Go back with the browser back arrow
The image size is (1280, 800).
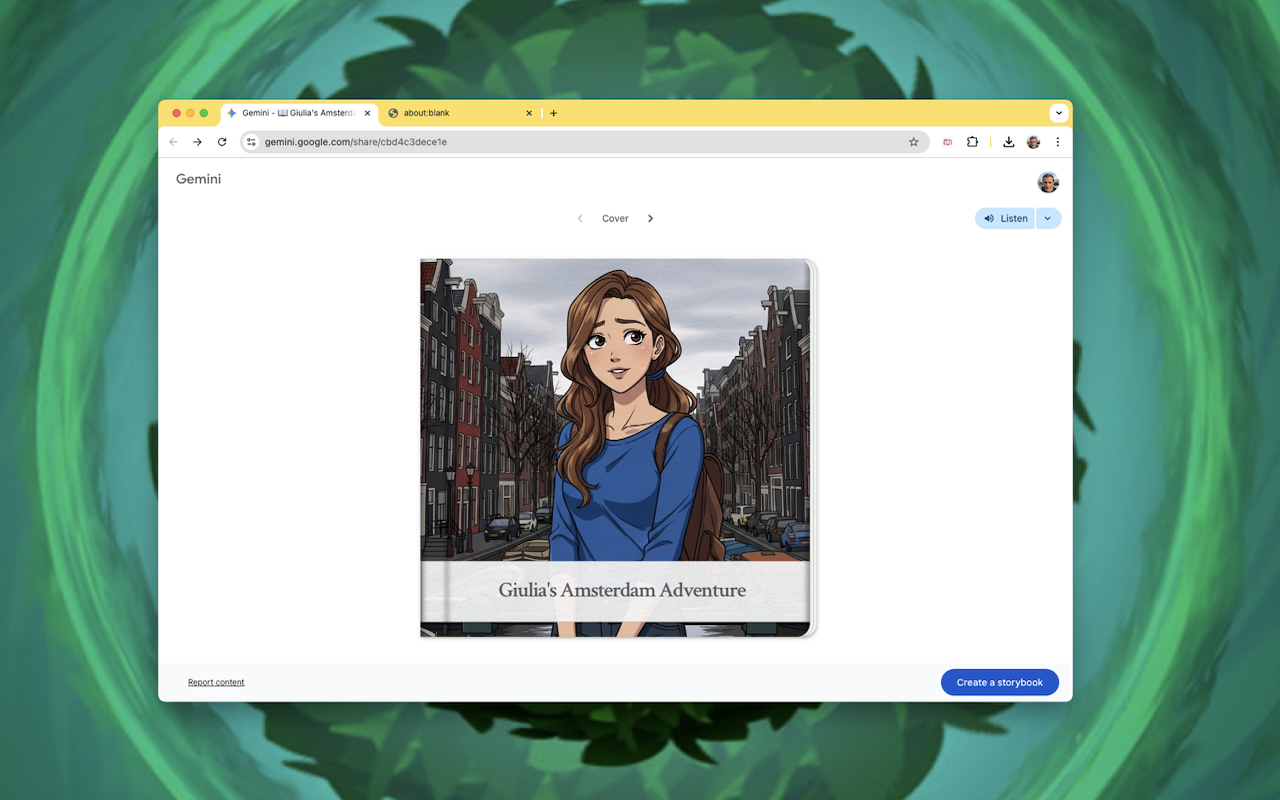click(173, 142)
